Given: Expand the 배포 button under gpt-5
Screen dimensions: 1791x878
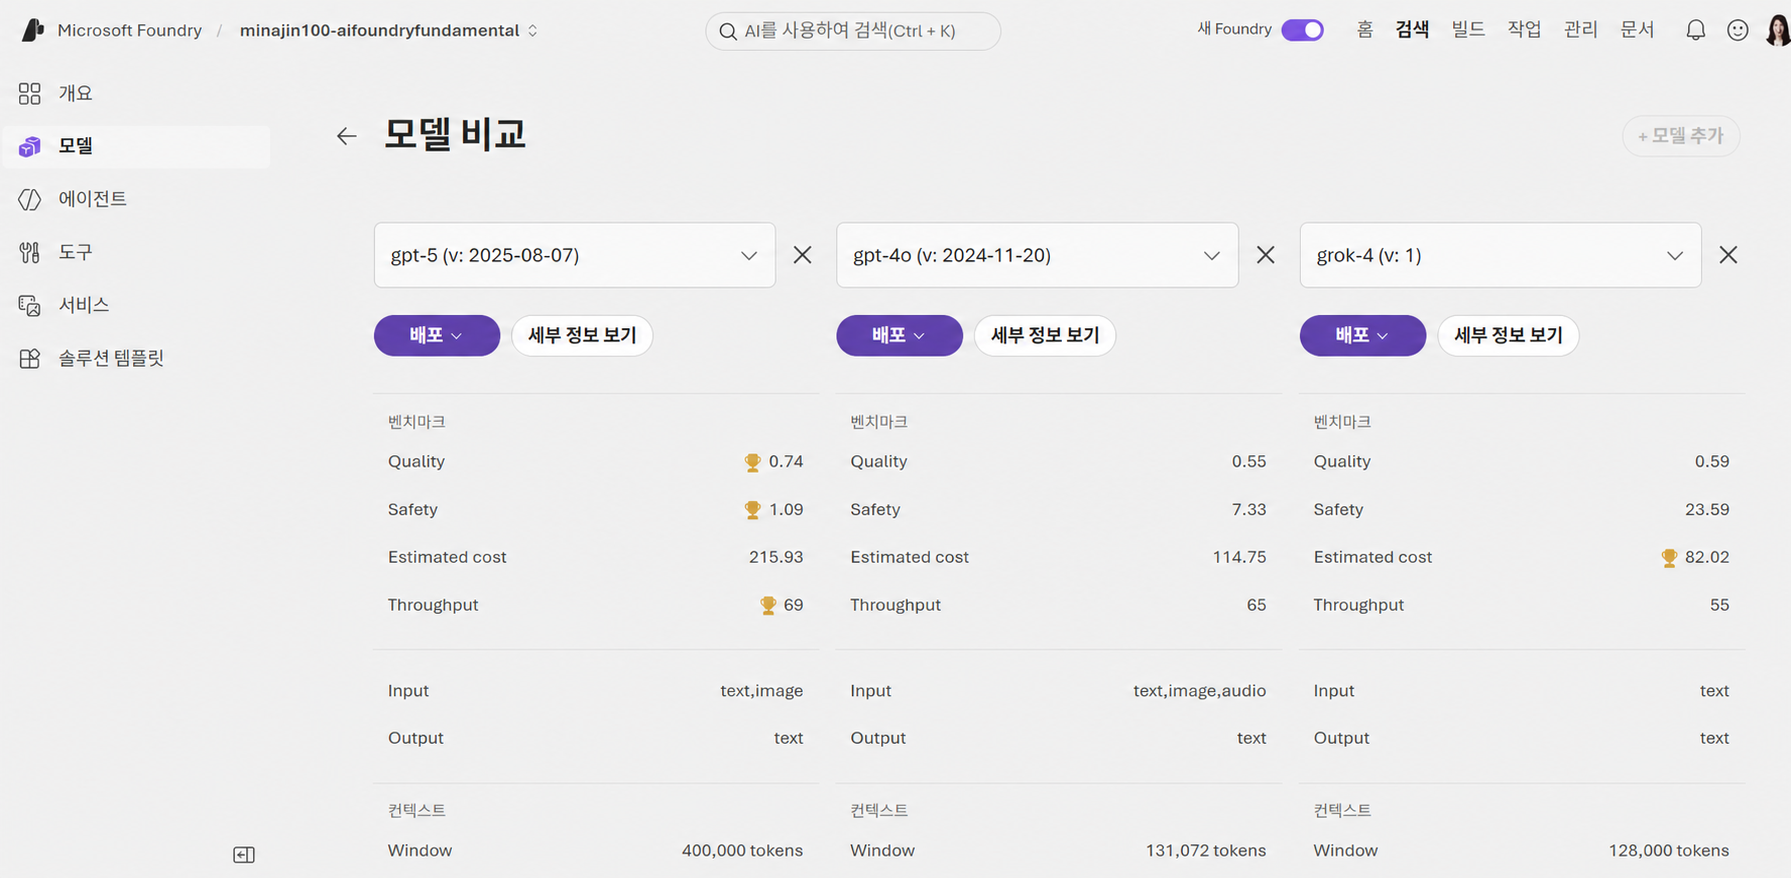Looking at the screenshot, I should (437, 335).
